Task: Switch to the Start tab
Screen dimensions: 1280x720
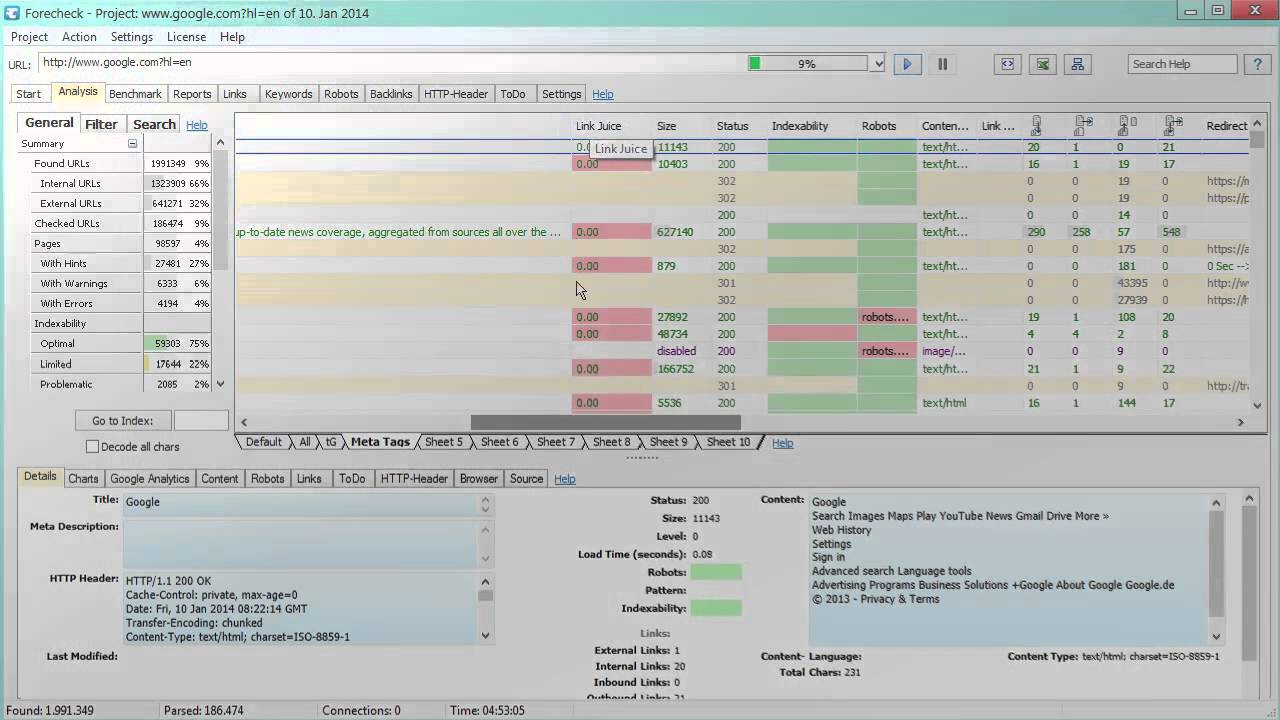Action: click(29, 94)
